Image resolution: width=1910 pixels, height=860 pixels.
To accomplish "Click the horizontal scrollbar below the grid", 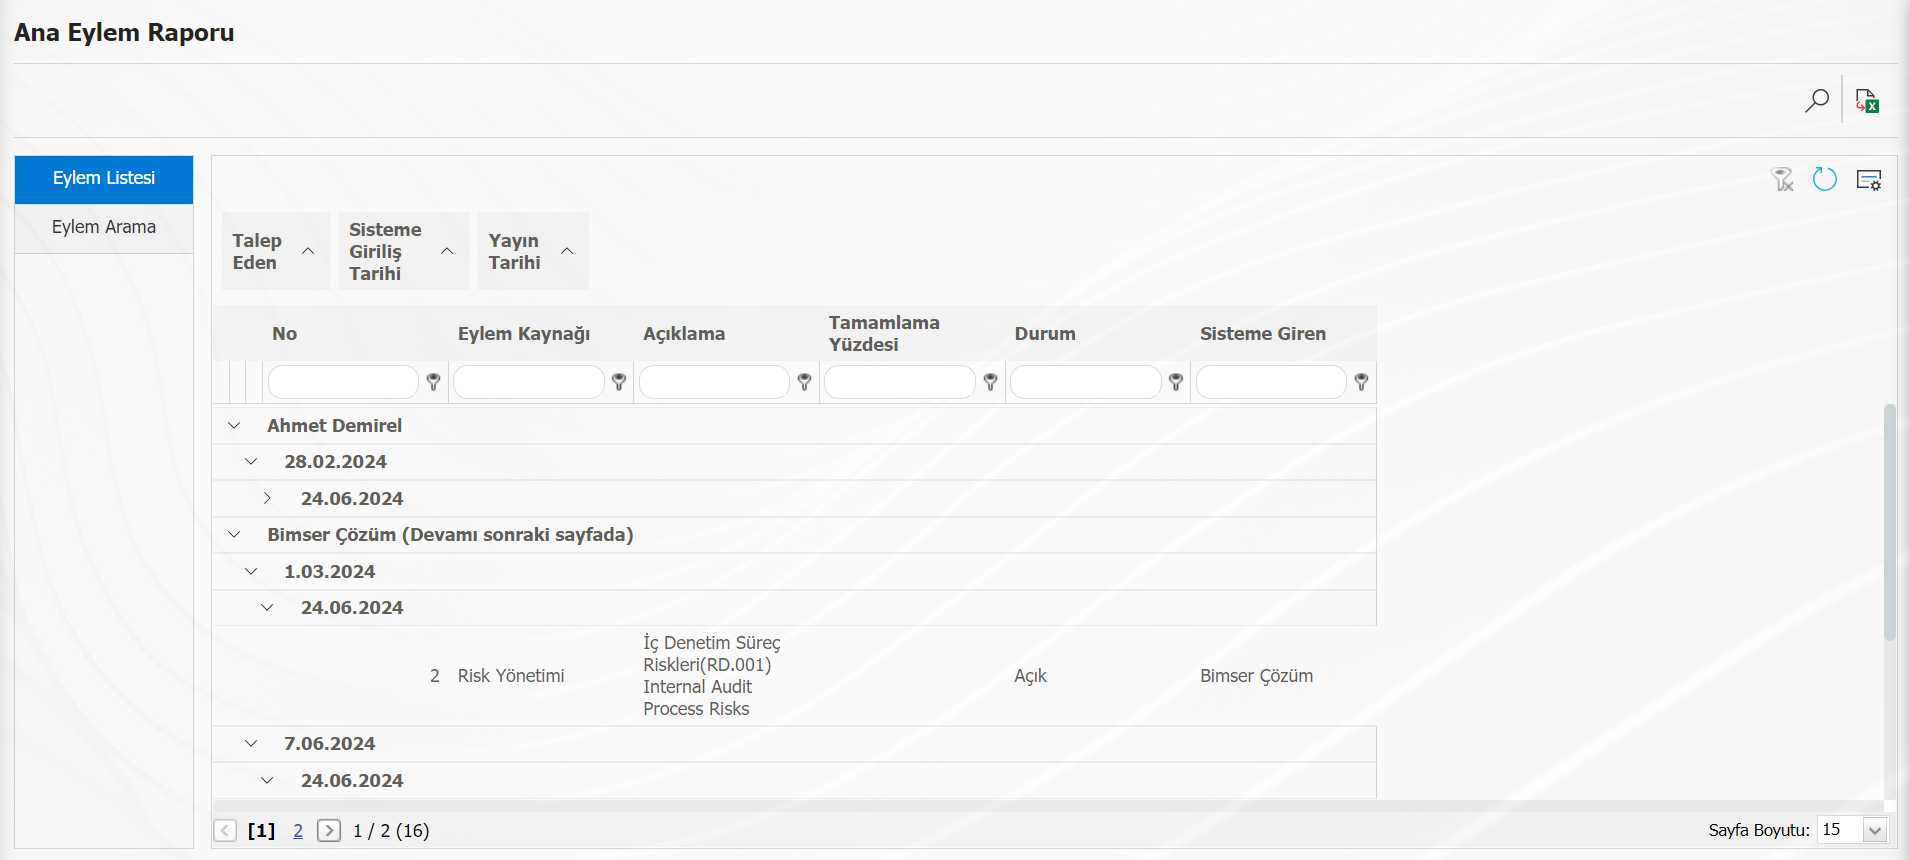I will coord(1048,805).
